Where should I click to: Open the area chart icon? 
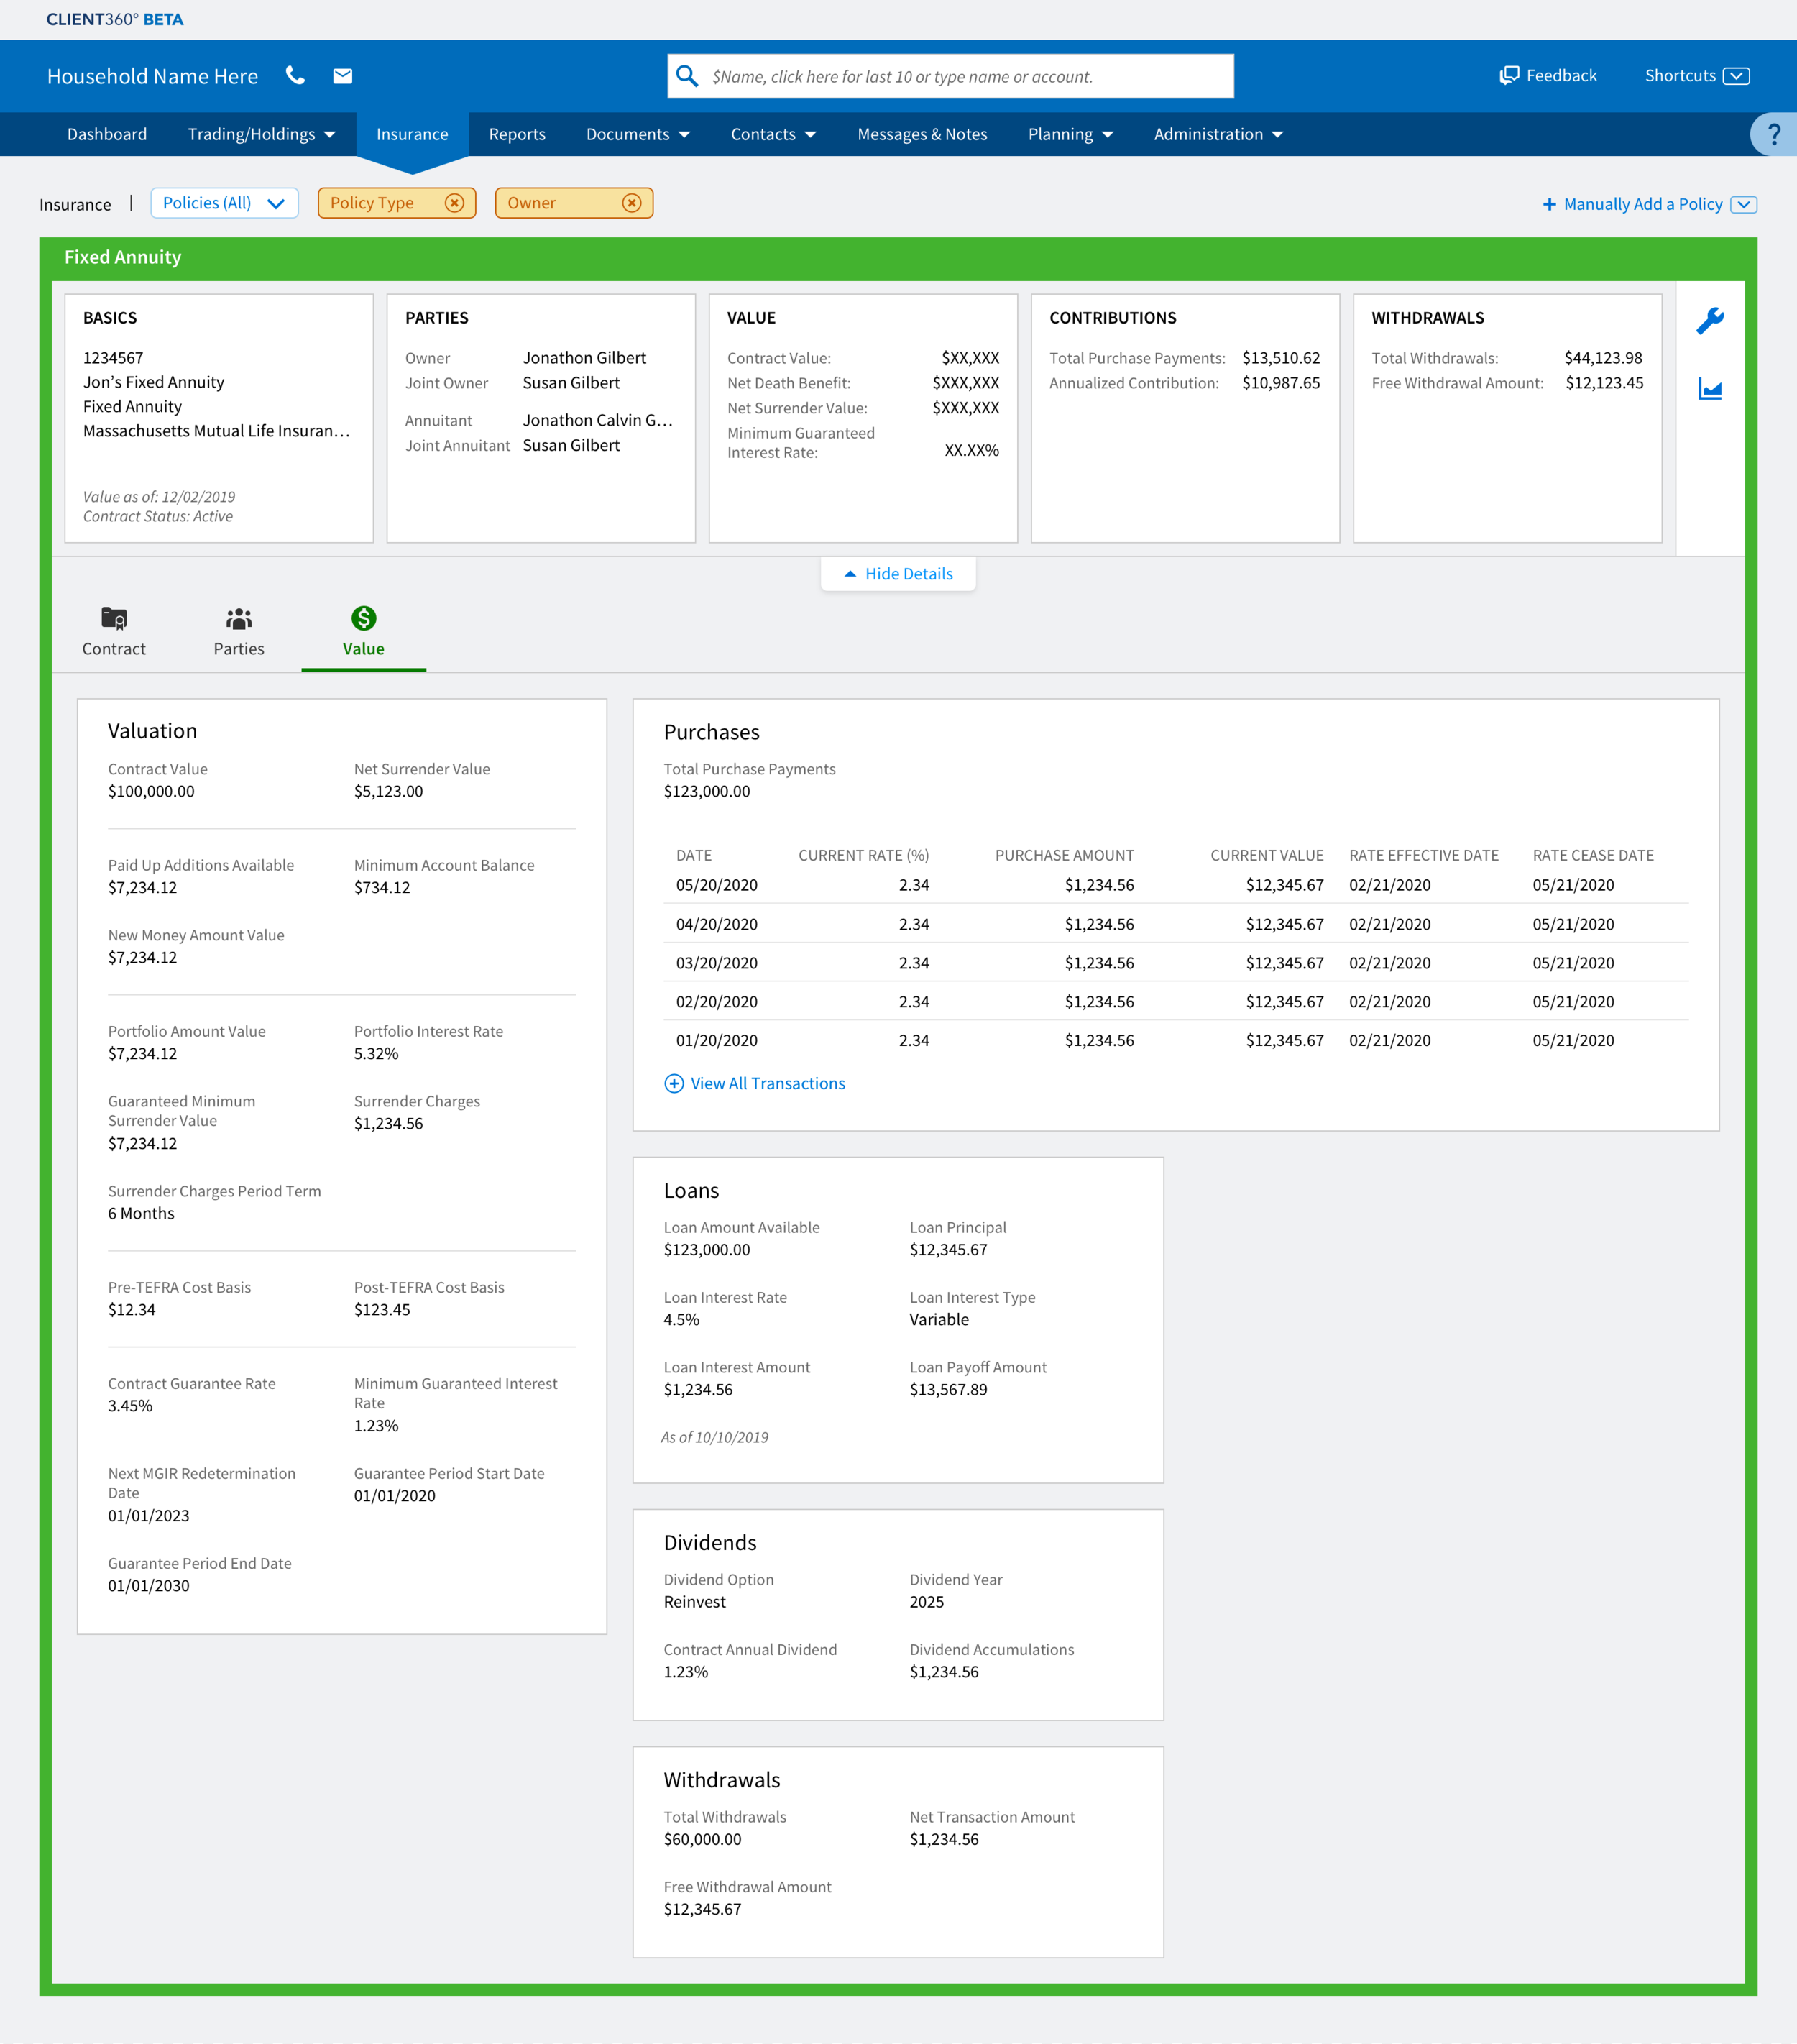[1710, 390]
